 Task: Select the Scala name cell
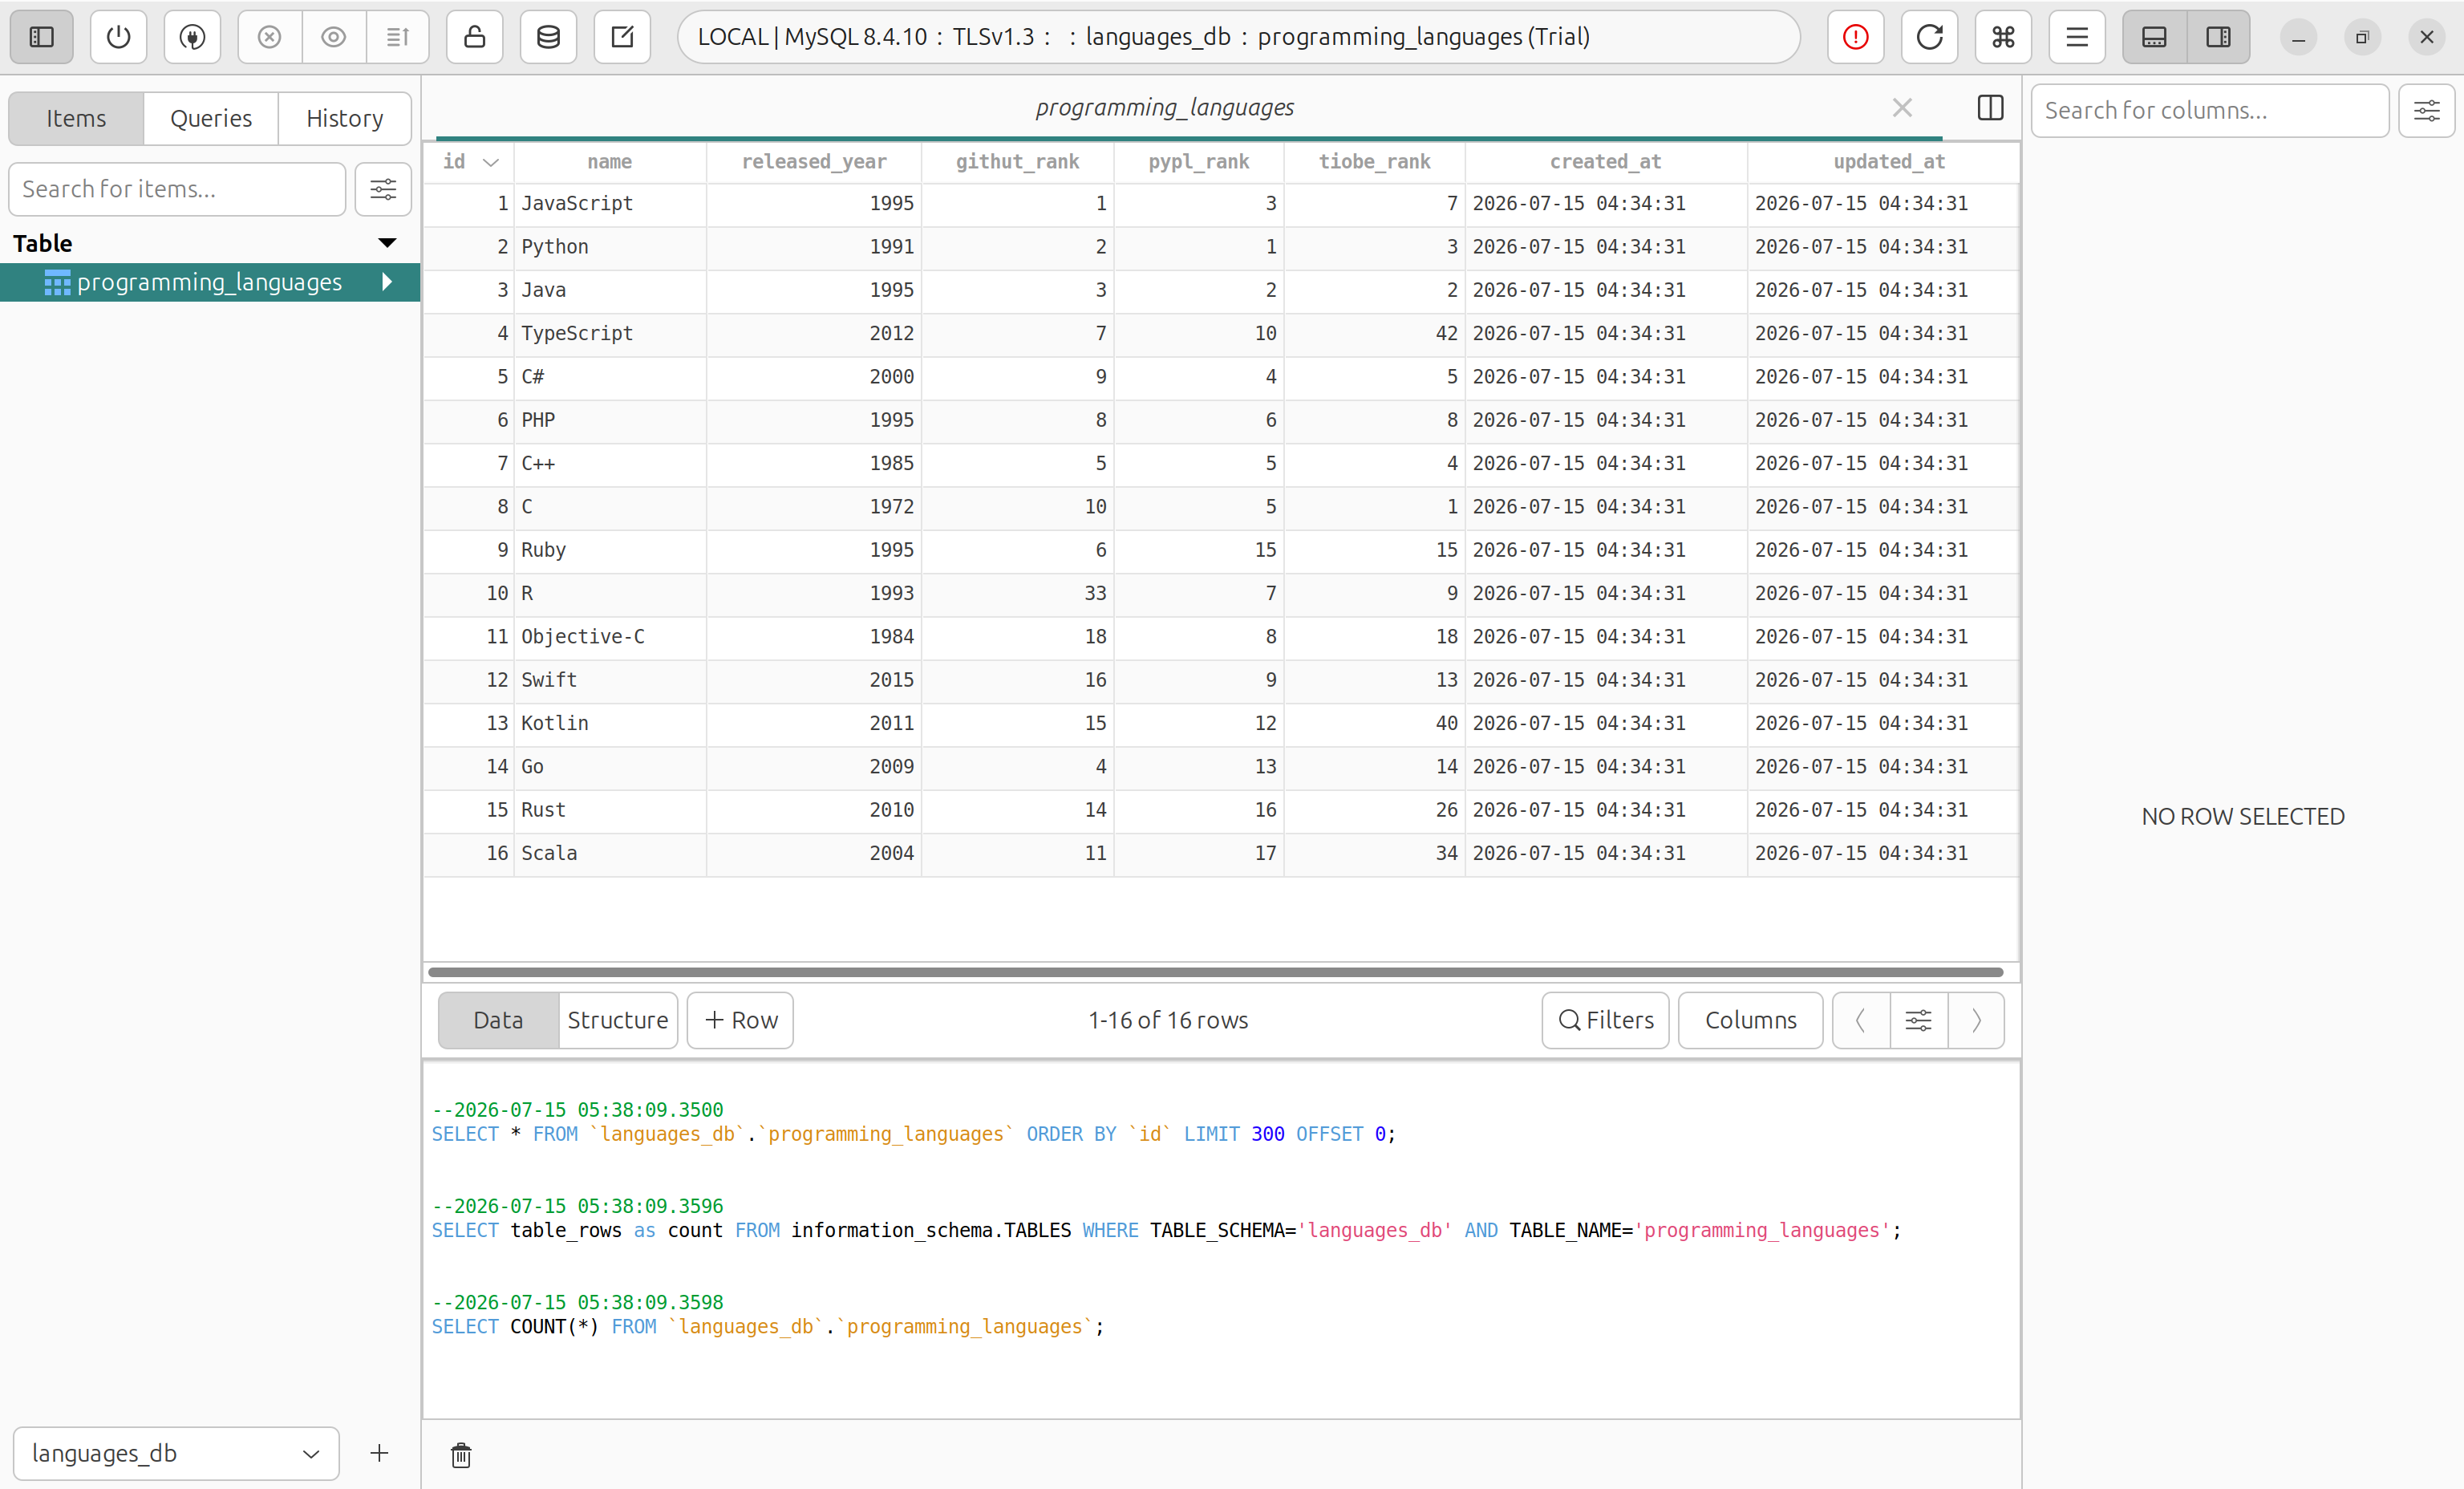(x=609, y=854)
